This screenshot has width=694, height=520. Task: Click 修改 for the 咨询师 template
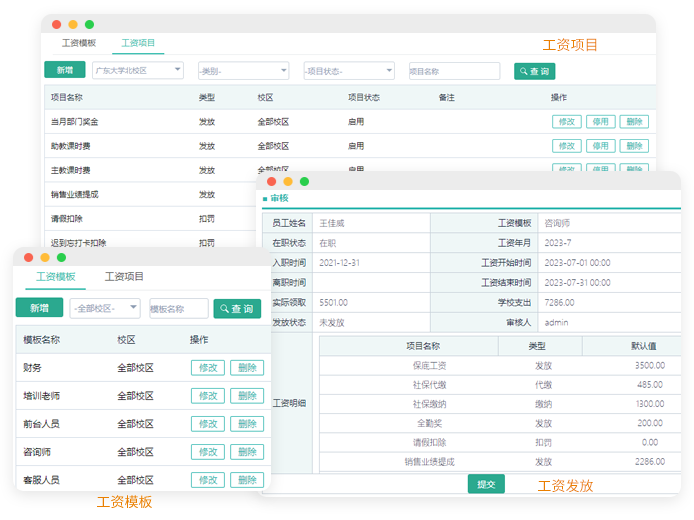(x=208, y=452)
